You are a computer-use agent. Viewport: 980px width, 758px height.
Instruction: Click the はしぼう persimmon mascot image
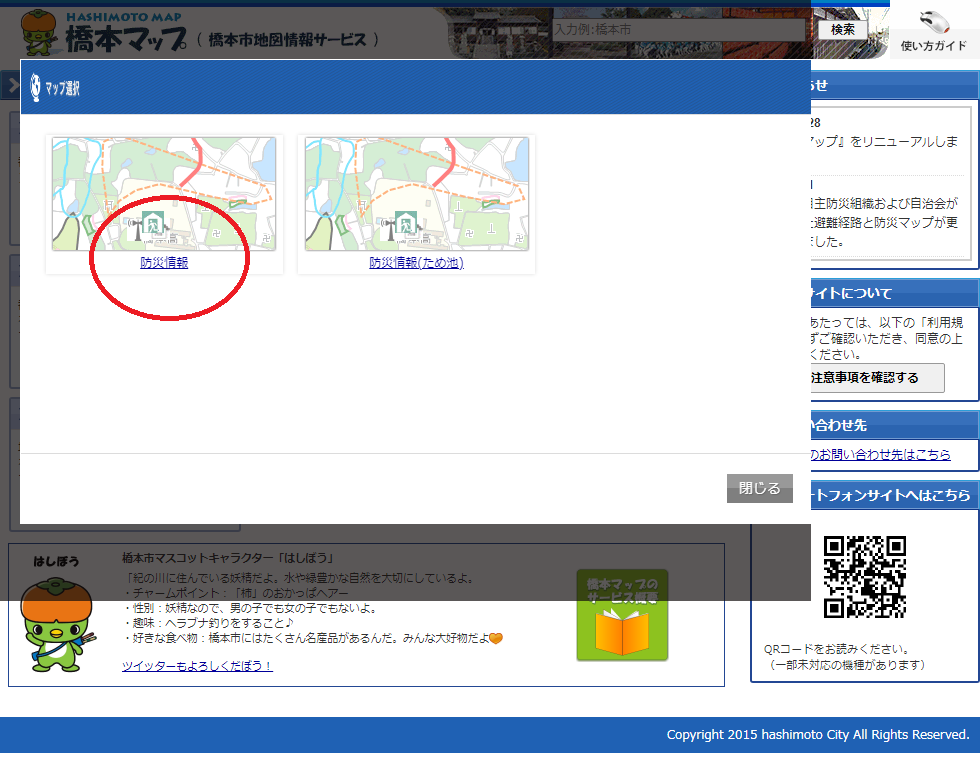[x=58, y=621]
